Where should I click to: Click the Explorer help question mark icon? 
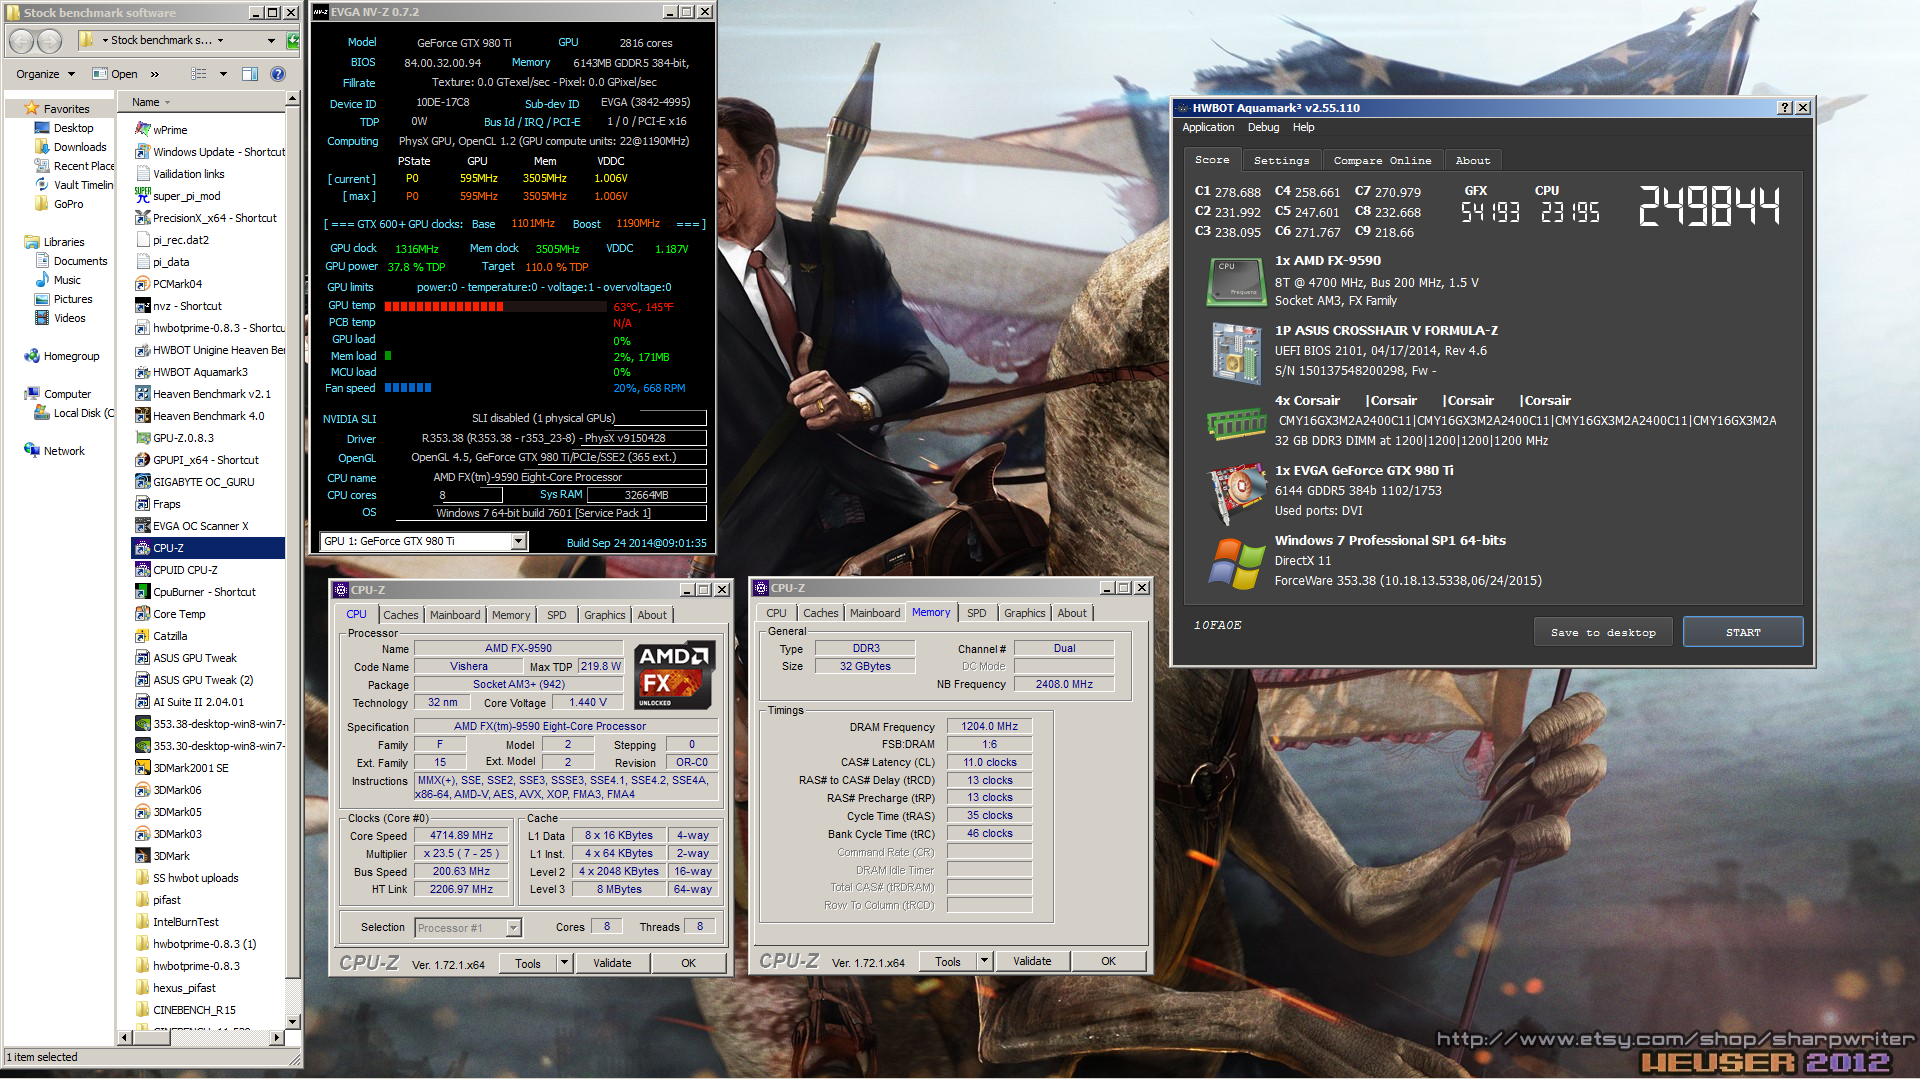click(x=278, y=74)
